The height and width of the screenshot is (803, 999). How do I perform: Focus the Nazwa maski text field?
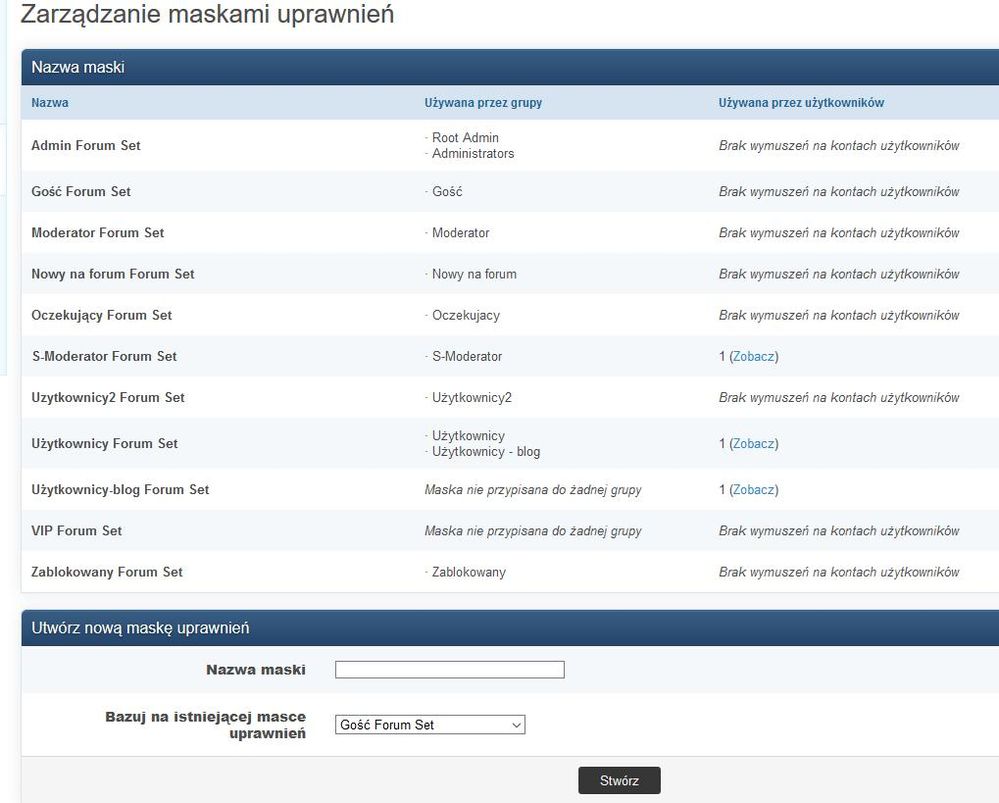[449, 670]
